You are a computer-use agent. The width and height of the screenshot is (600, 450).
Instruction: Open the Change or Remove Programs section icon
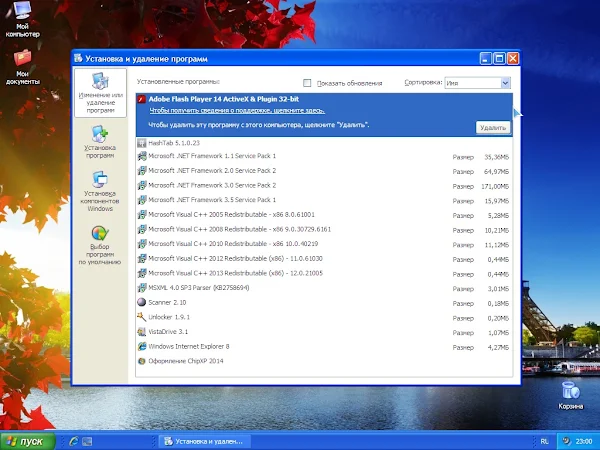pyautogui.click(x=100, y=81)
